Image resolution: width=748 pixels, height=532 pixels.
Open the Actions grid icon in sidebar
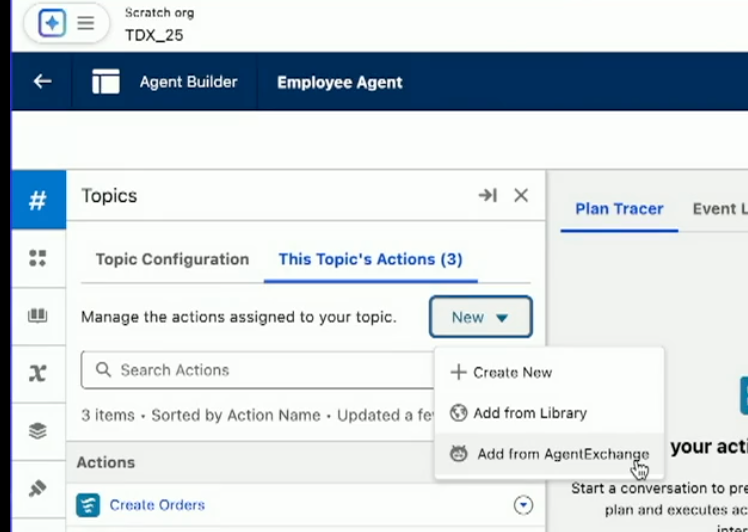[x=38, y=258]
